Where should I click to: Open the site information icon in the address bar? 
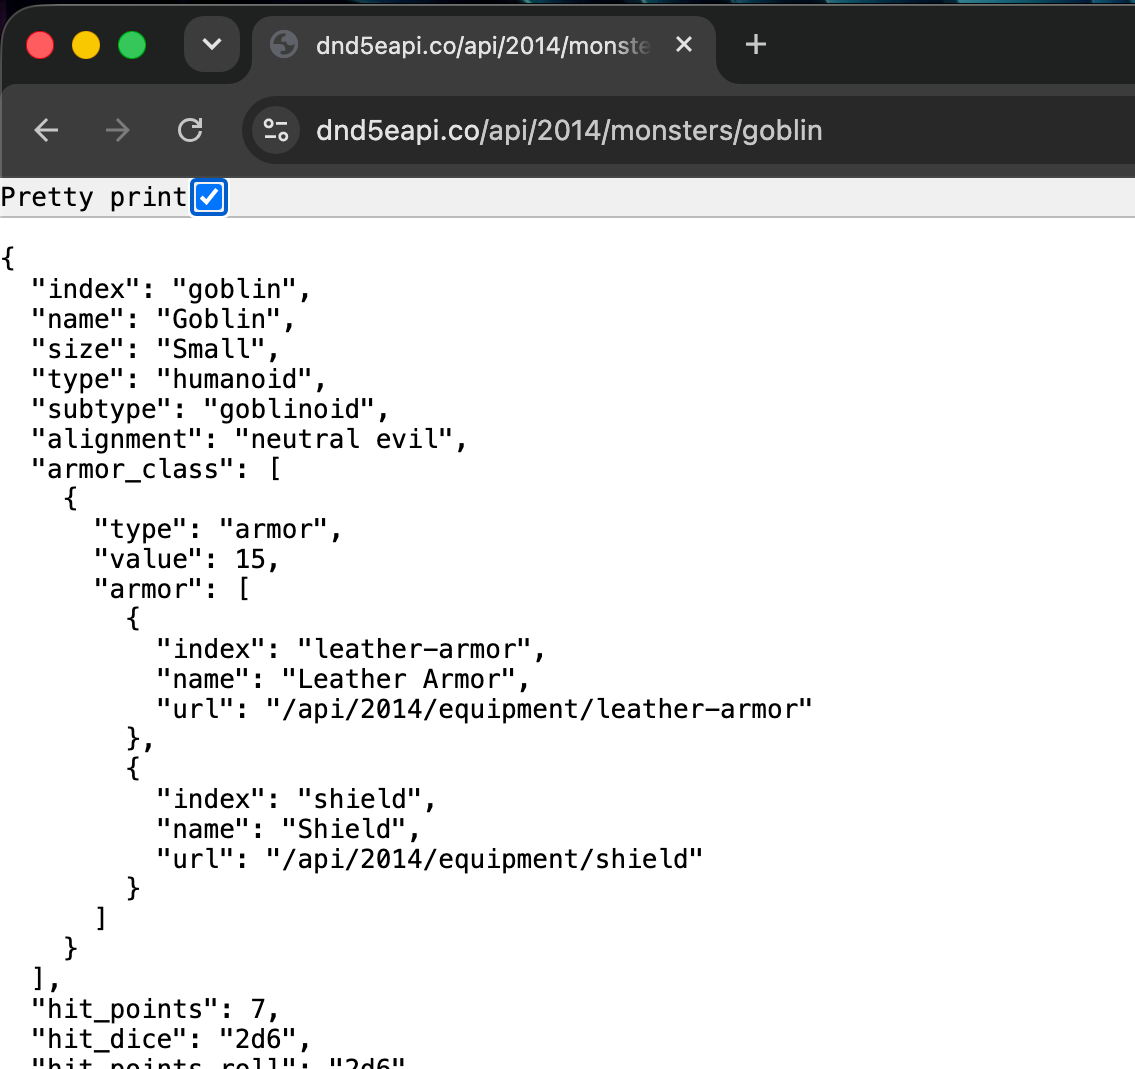coord(276,130)
